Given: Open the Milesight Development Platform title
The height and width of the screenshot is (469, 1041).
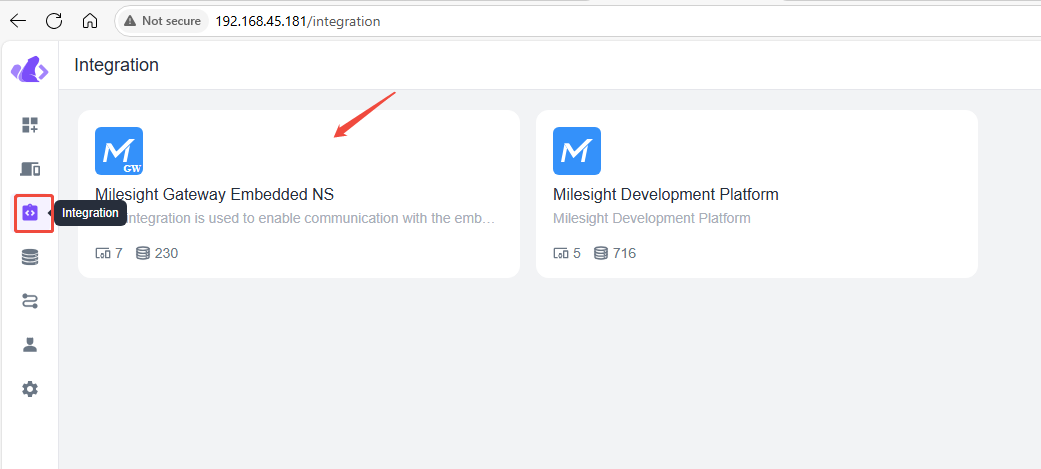Looking at the screenshot, I should 666,195.
